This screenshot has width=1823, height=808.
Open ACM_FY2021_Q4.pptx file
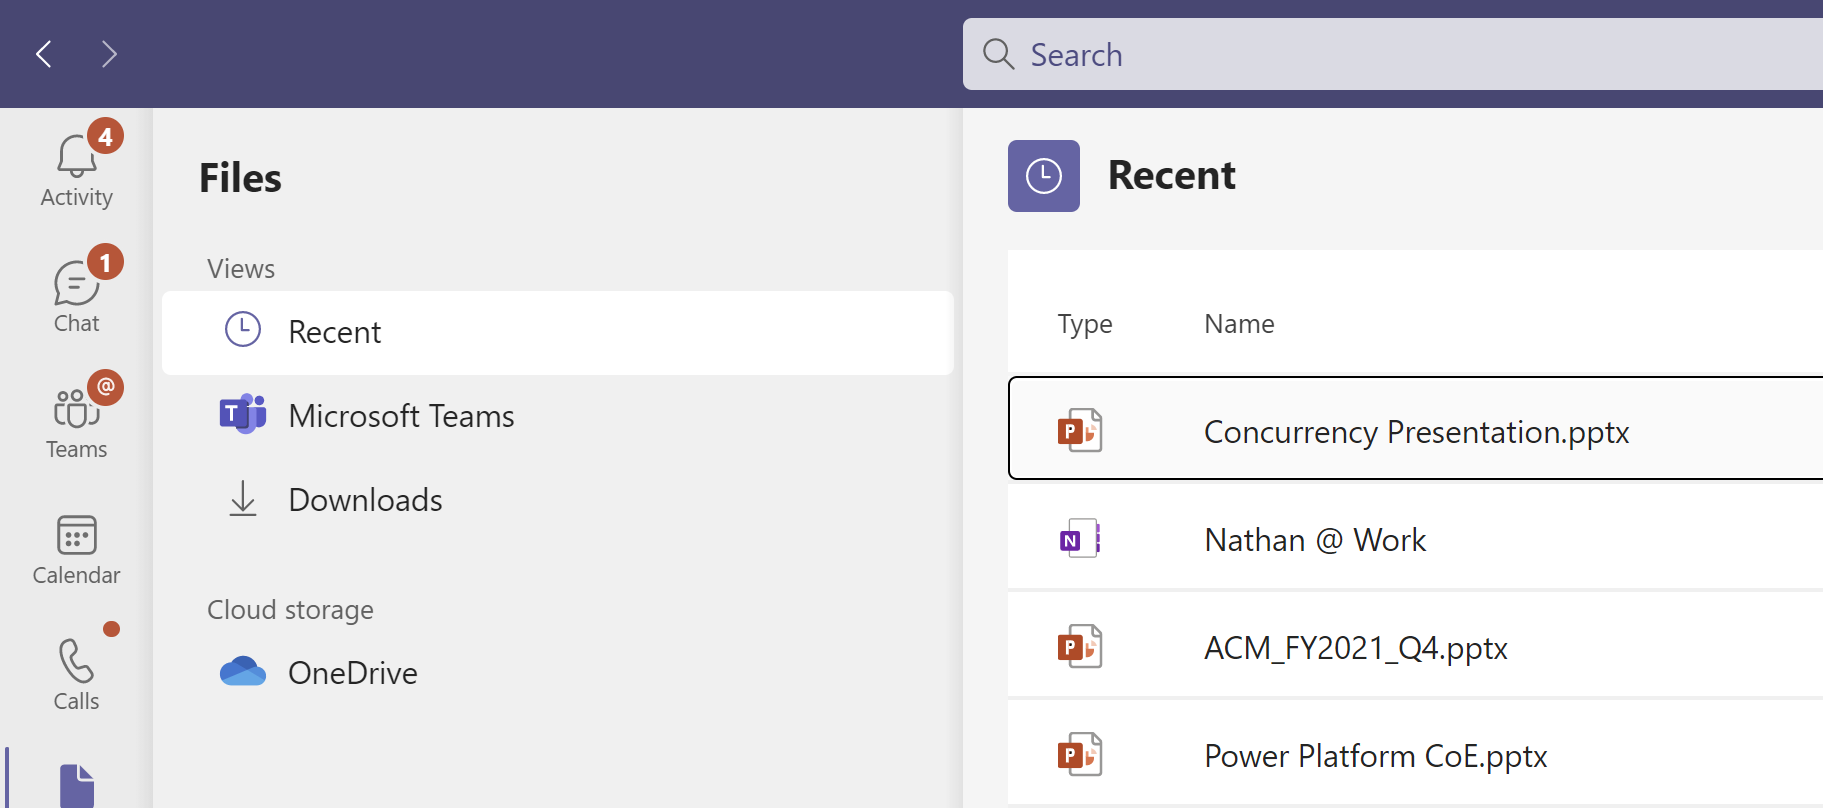1355,648
